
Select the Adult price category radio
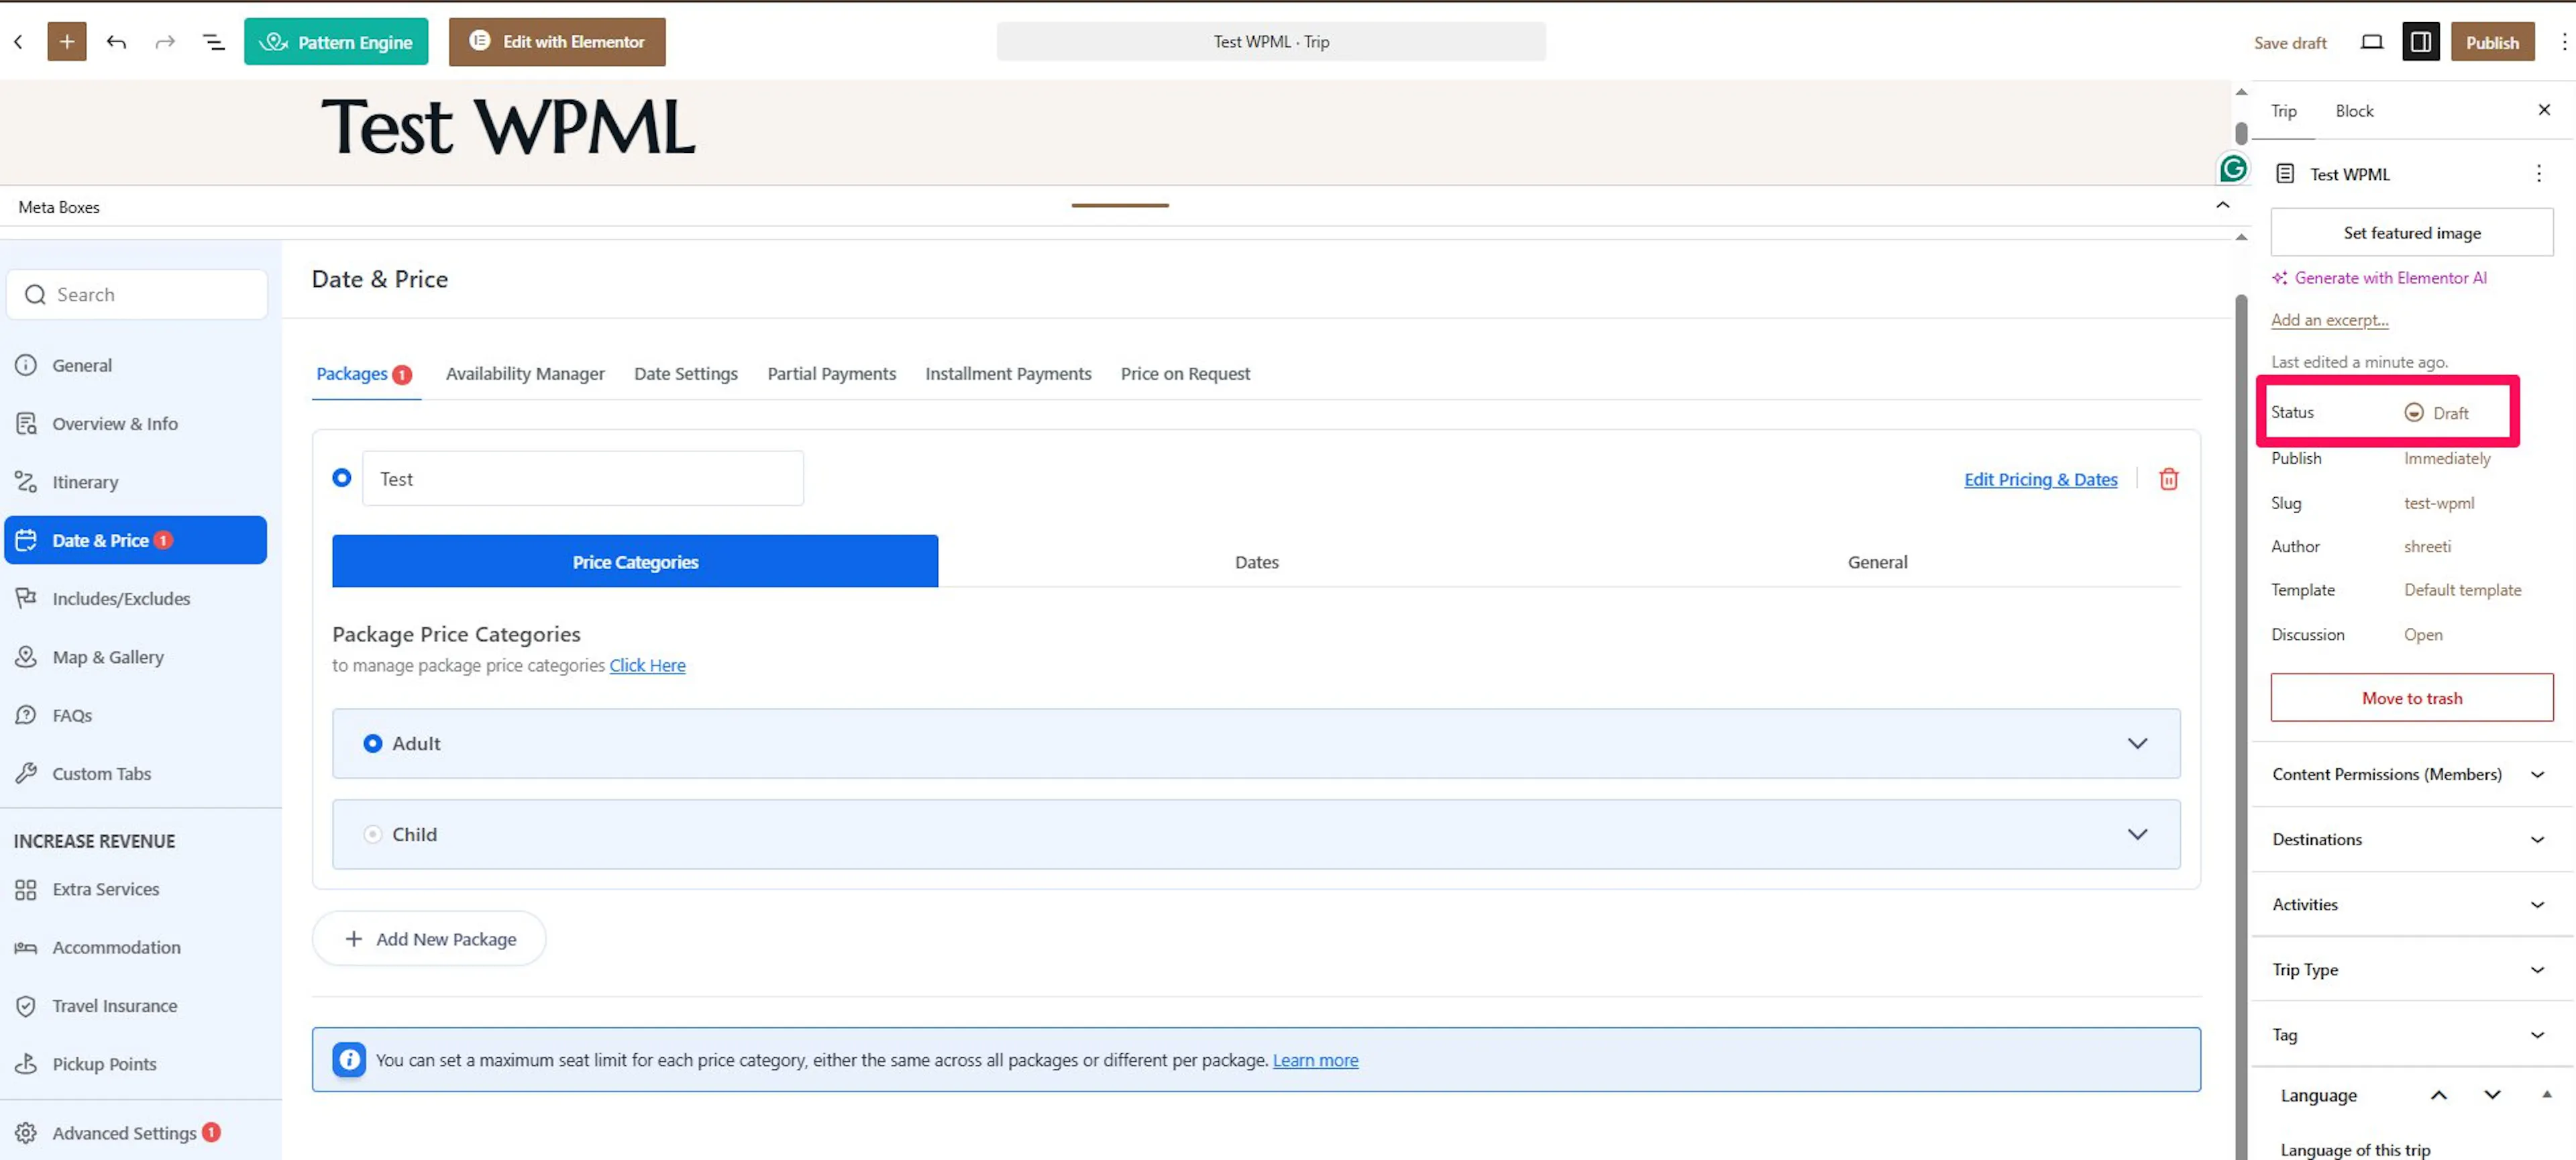pos(372,743)
